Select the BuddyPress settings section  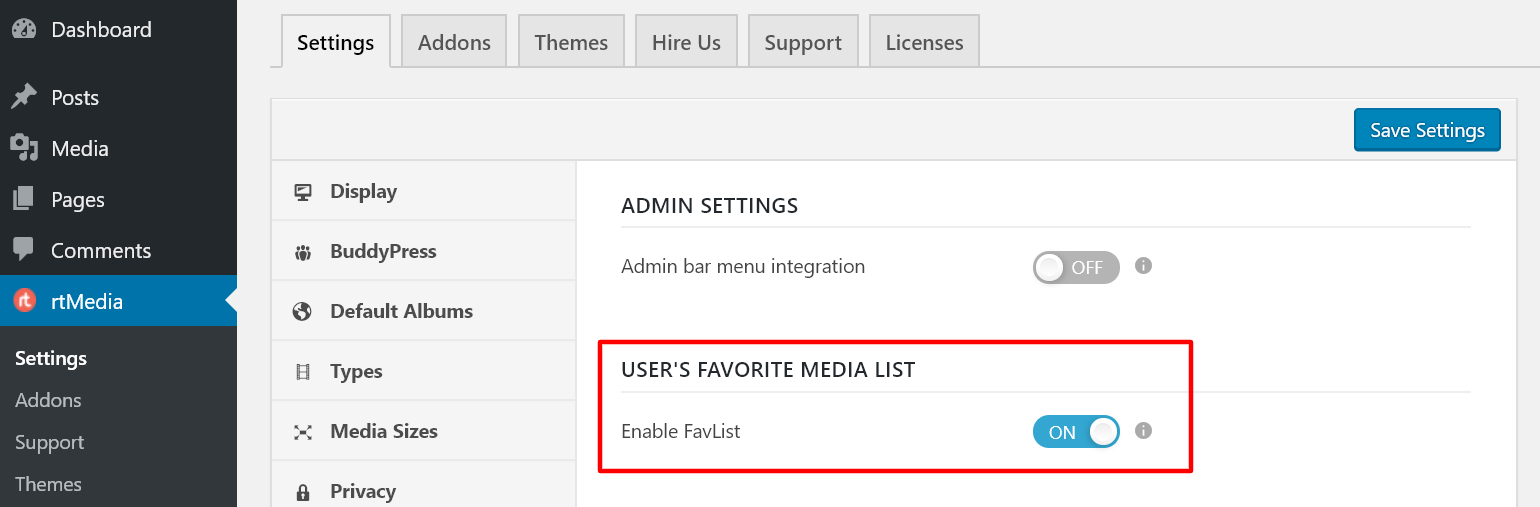[x=424, y=251]
